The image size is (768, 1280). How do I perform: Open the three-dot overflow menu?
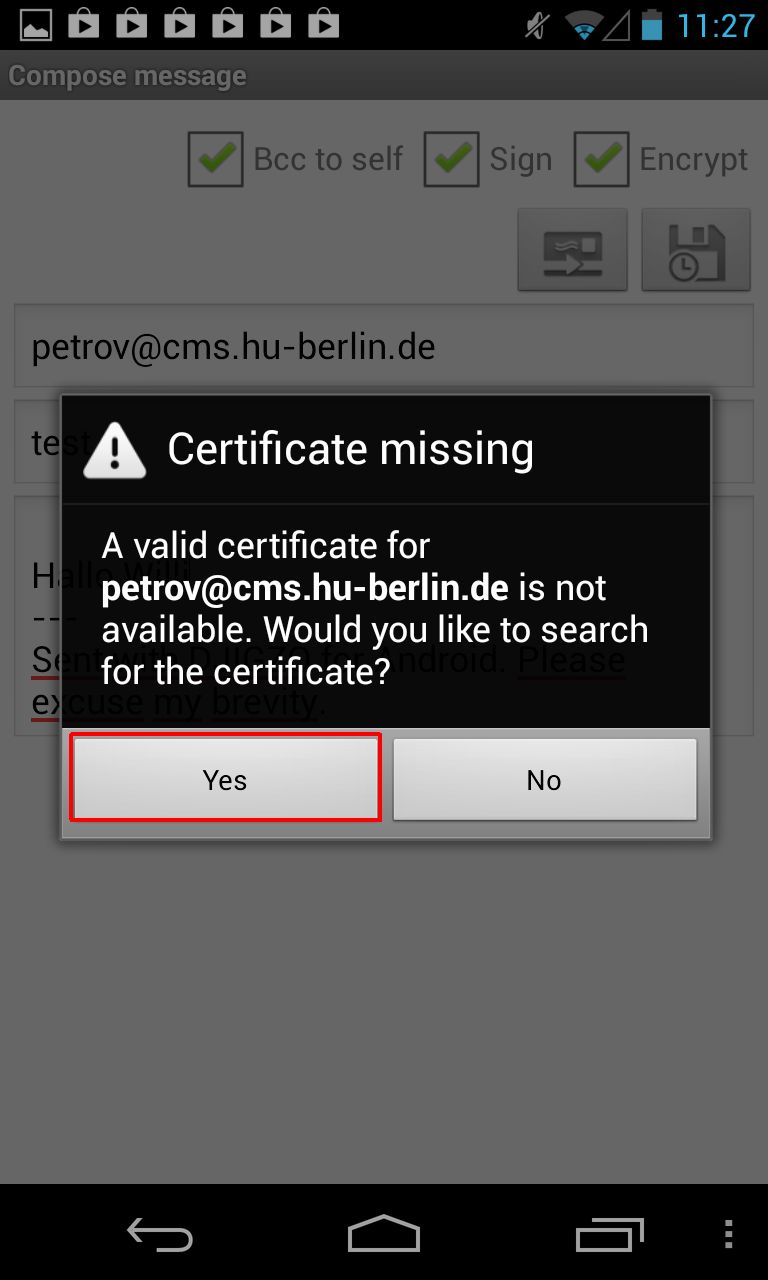tap(729, 1234)
